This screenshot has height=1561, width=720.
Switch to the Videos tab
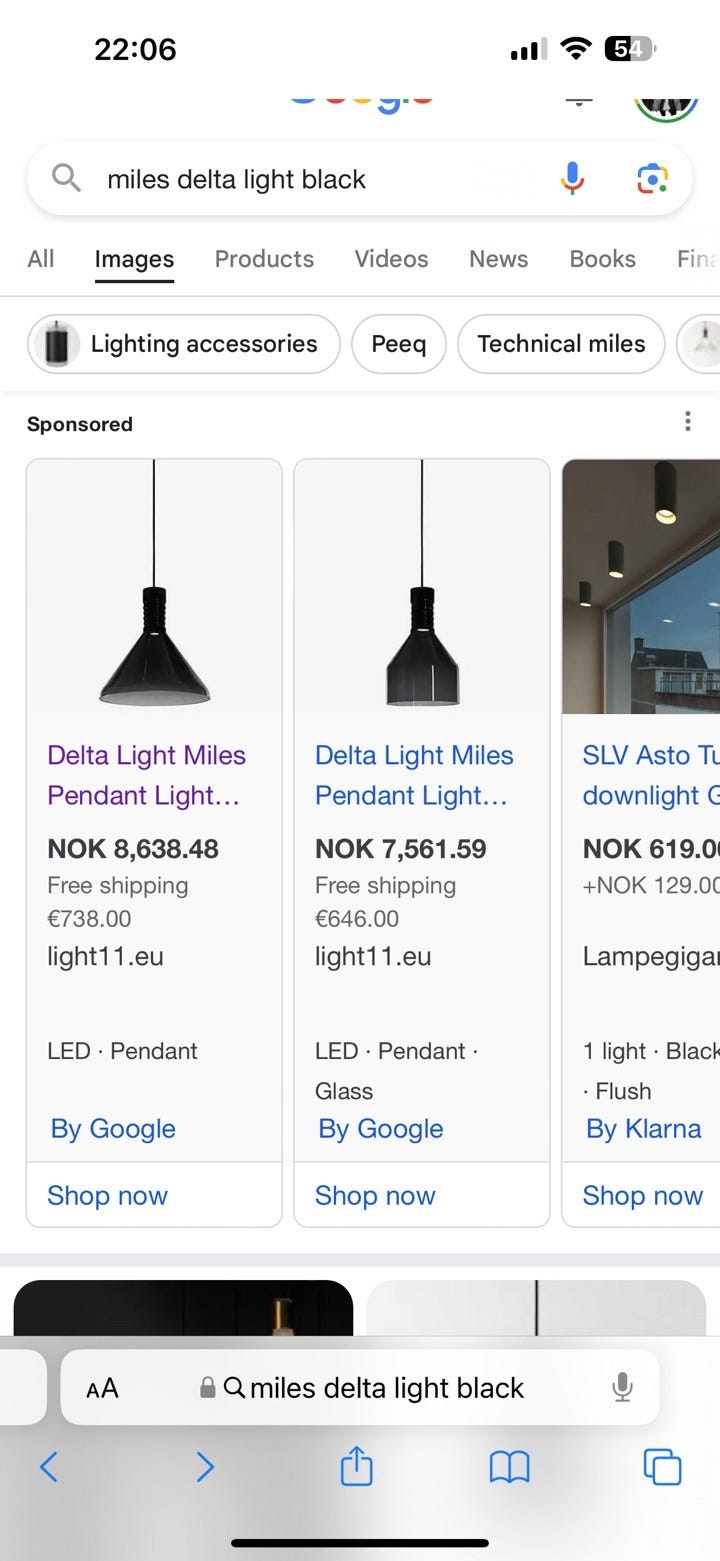[x=391, y=259]
